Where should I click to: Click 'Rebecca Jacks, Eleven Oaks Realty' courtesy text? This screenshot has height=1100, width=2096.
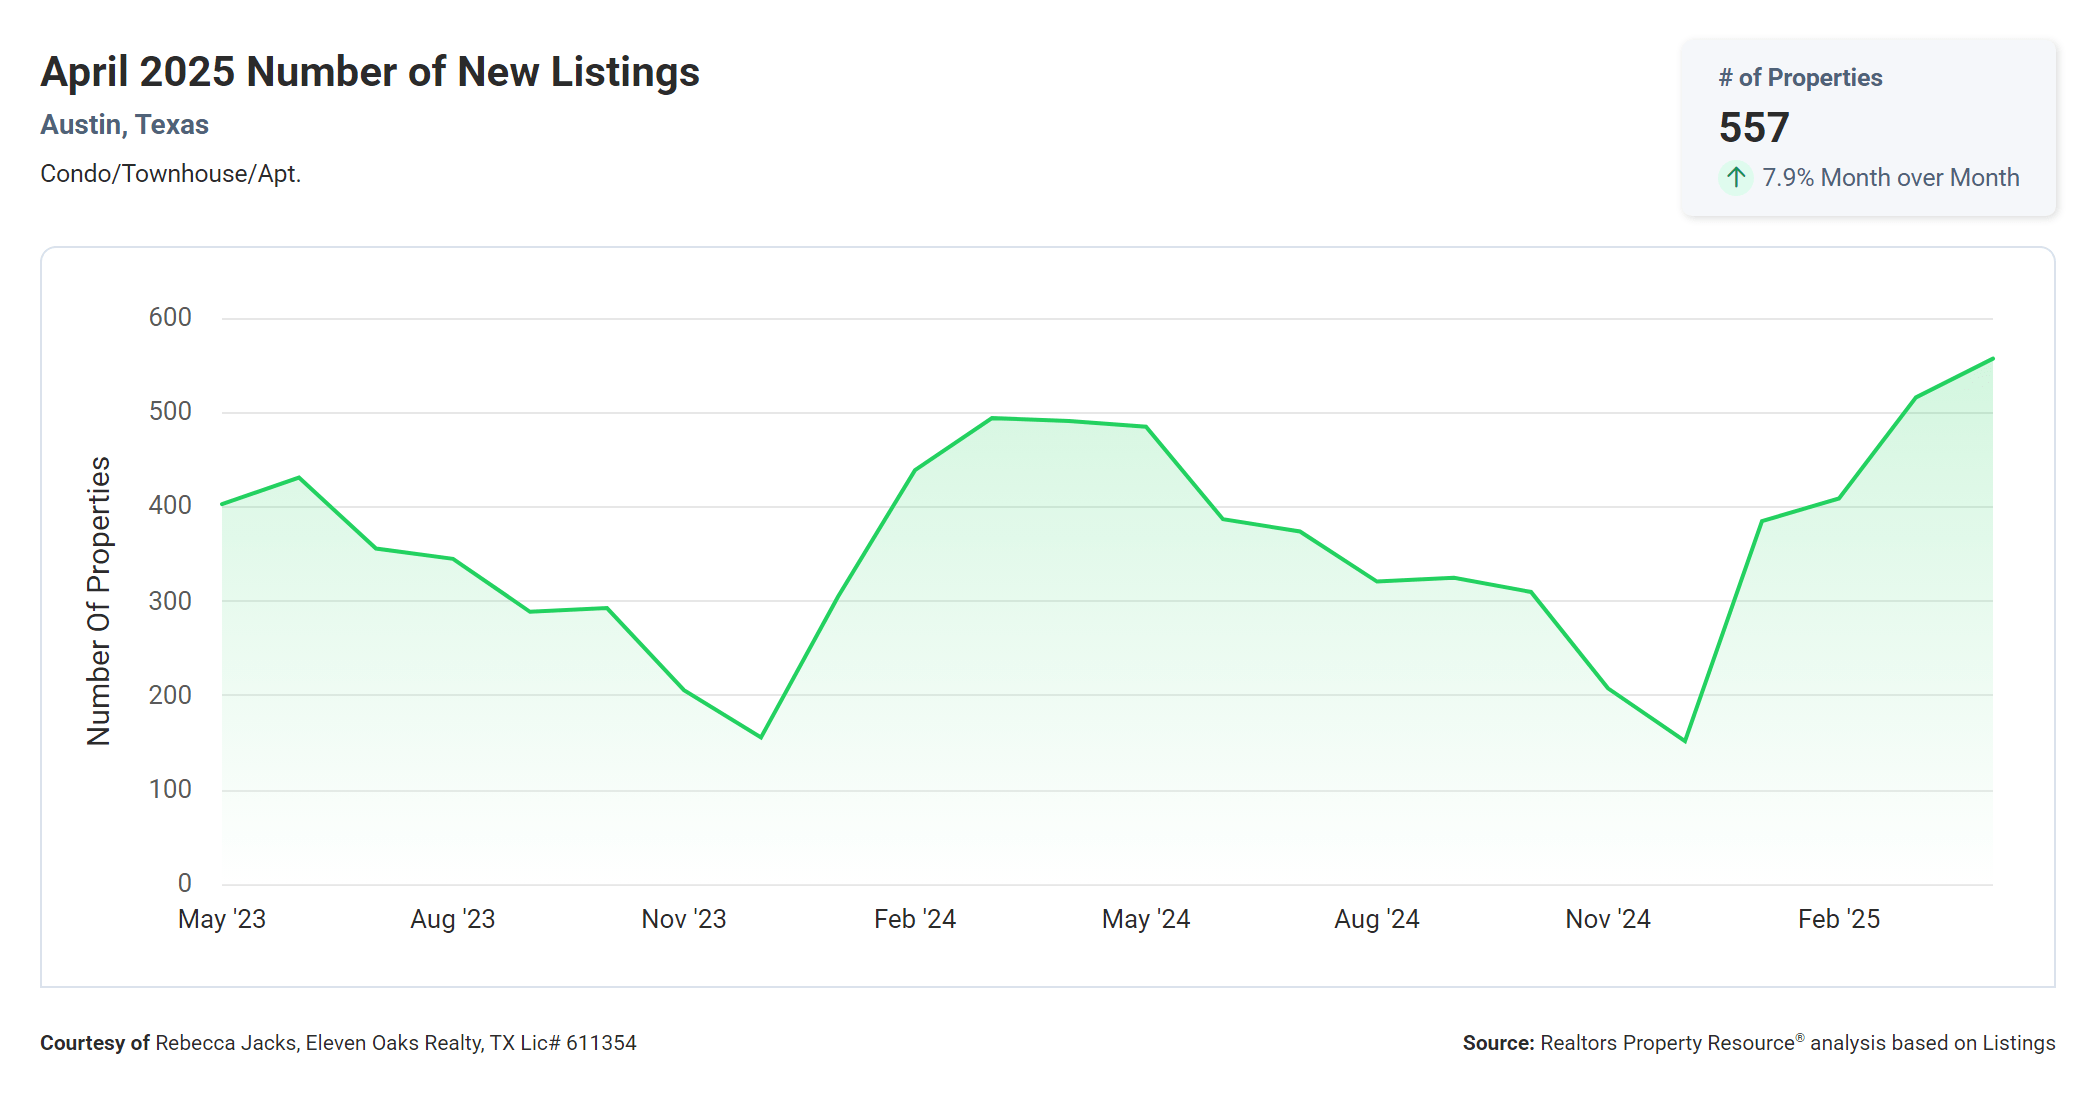(320, 1043)
